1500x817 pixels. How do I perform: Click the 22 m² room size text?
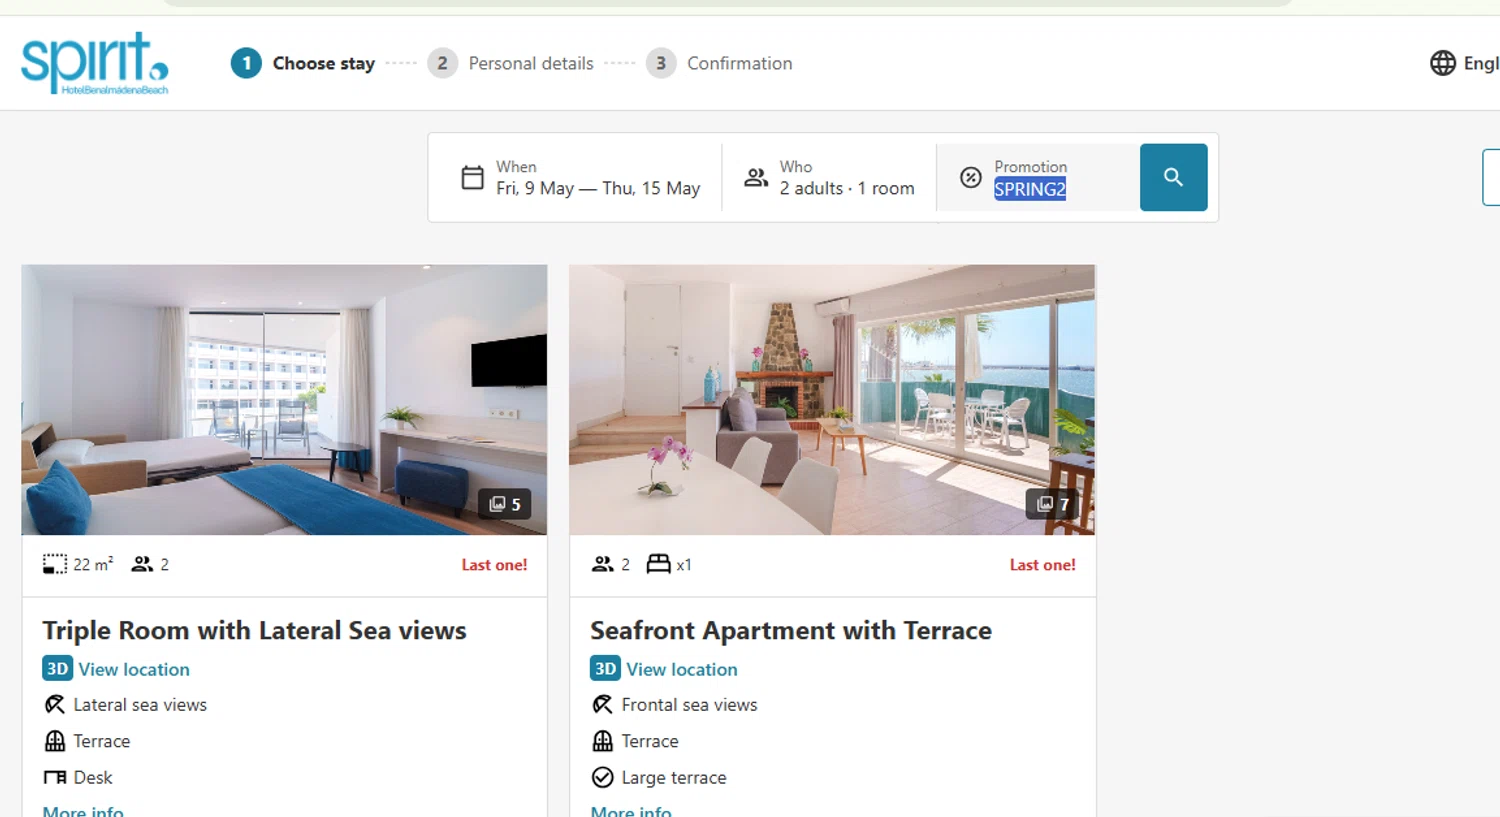point(93,564)
